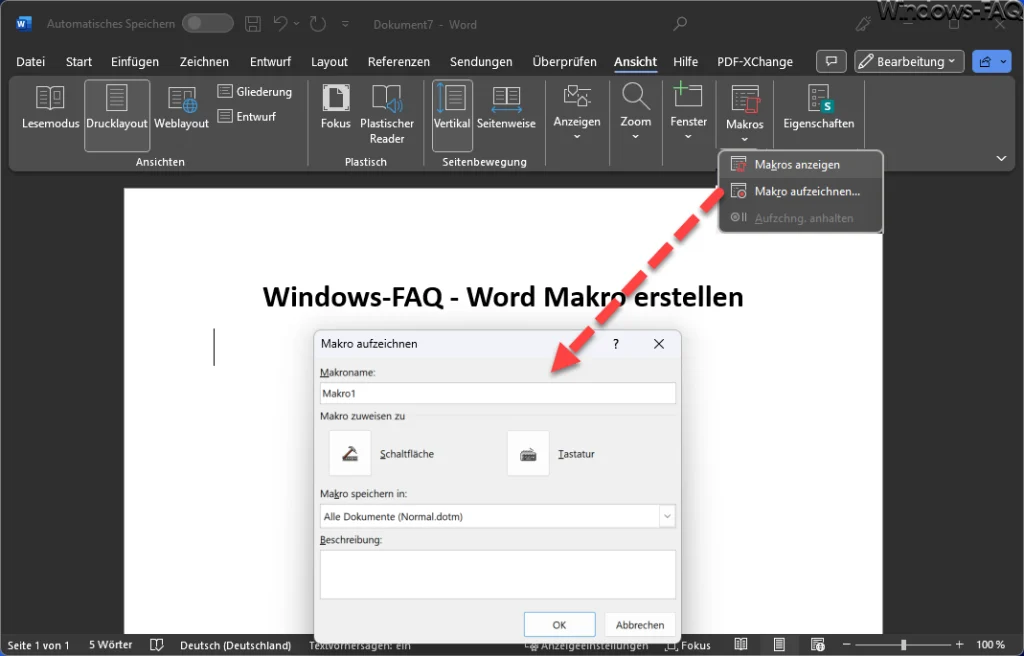Open the search magnifier in title bar

pos(680,24)
